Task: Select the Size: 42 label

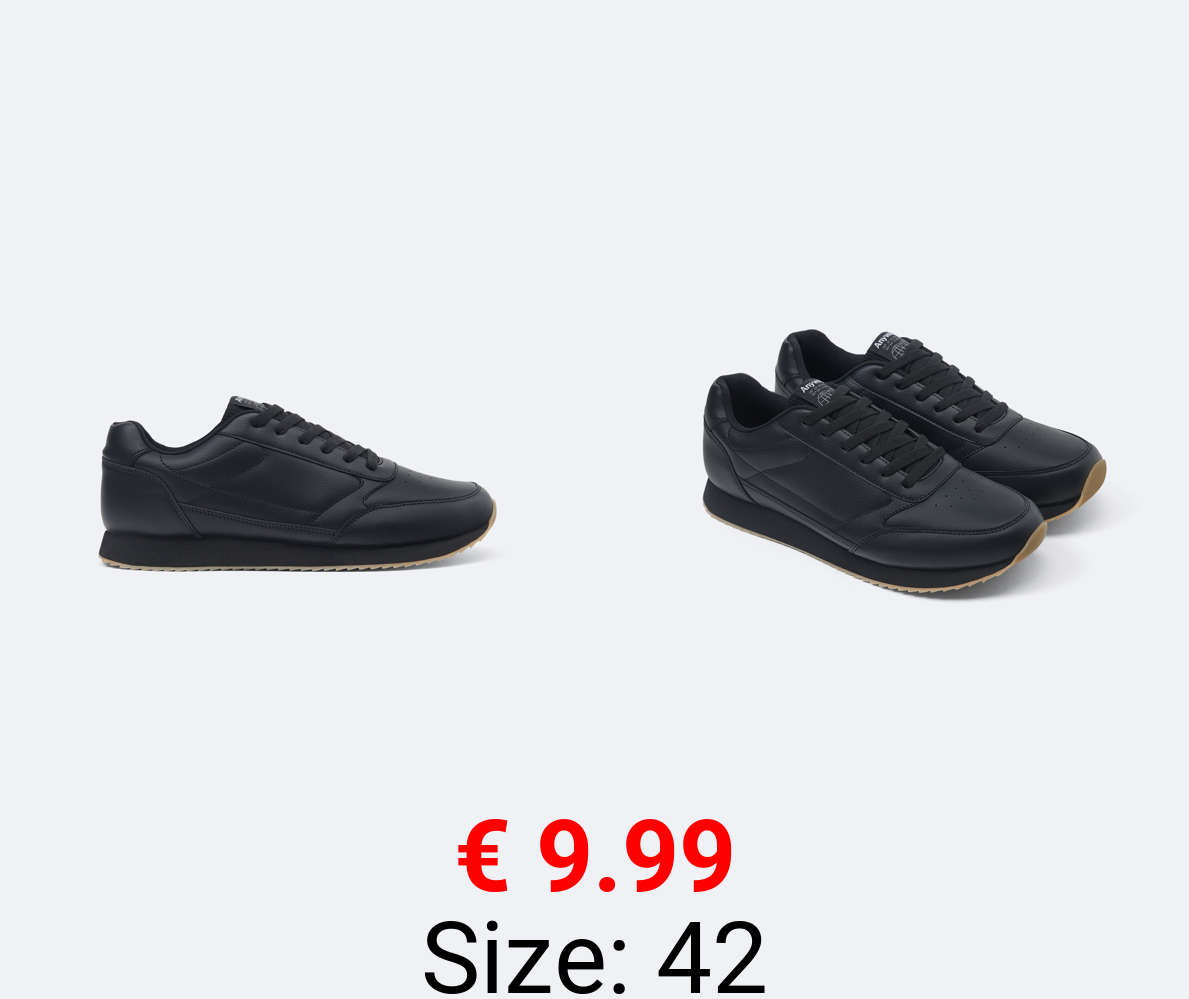Action: point(594,956)
